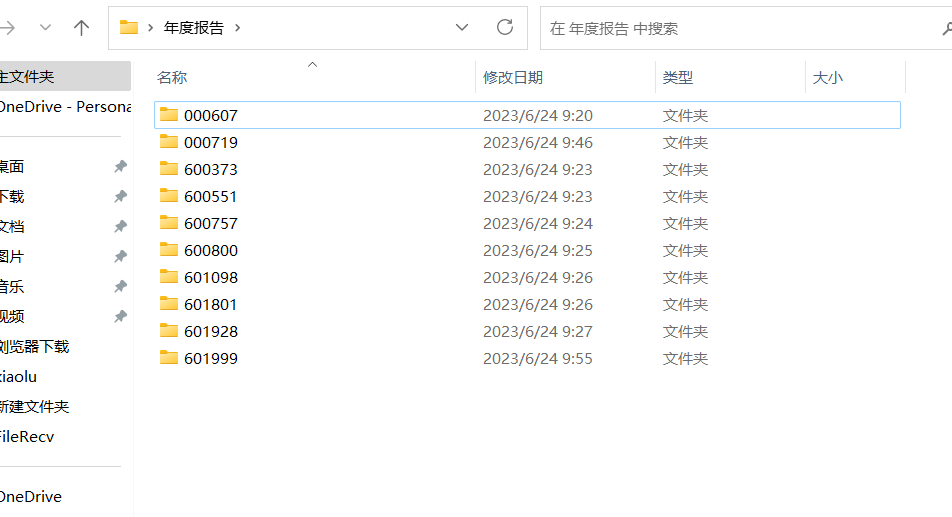This screenshot has height=517, width=952.
Task: Click folder name 000719
Action: (x=211, y=143)
